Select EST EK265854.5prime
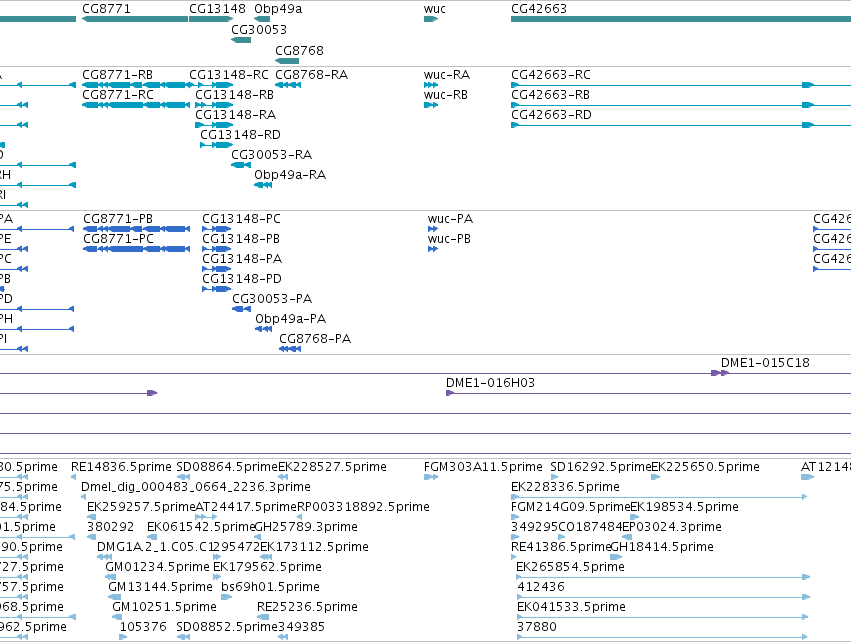Screen dimensions: 851x642 point(570,567)
